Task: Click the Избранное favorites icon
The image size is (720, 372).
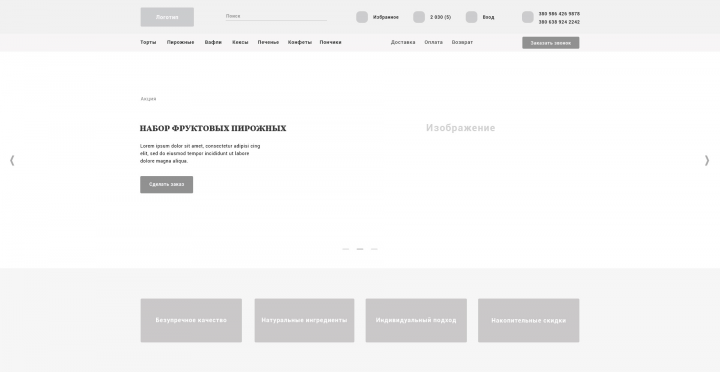Action: click(x=362, y=17)
